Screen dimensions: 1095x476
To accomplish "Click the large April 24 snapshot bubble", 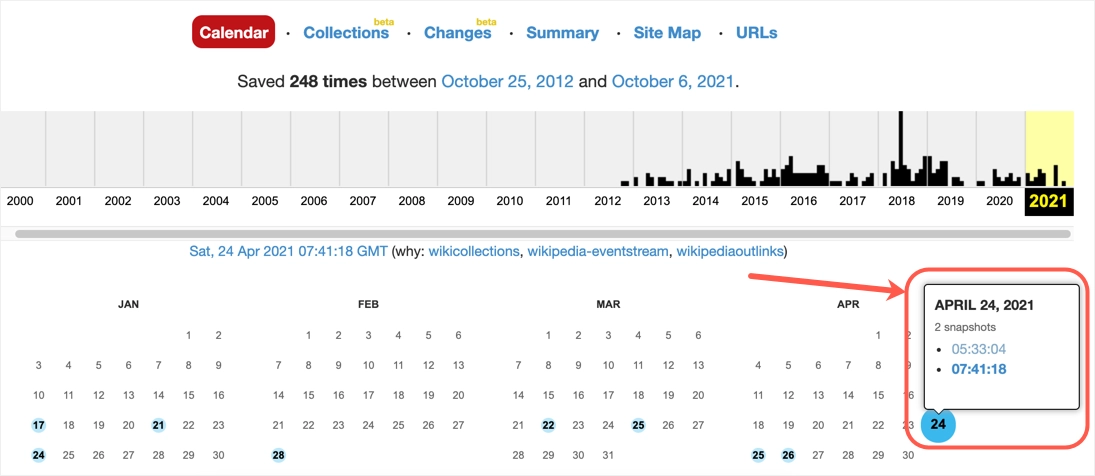I will click(937, 425).
